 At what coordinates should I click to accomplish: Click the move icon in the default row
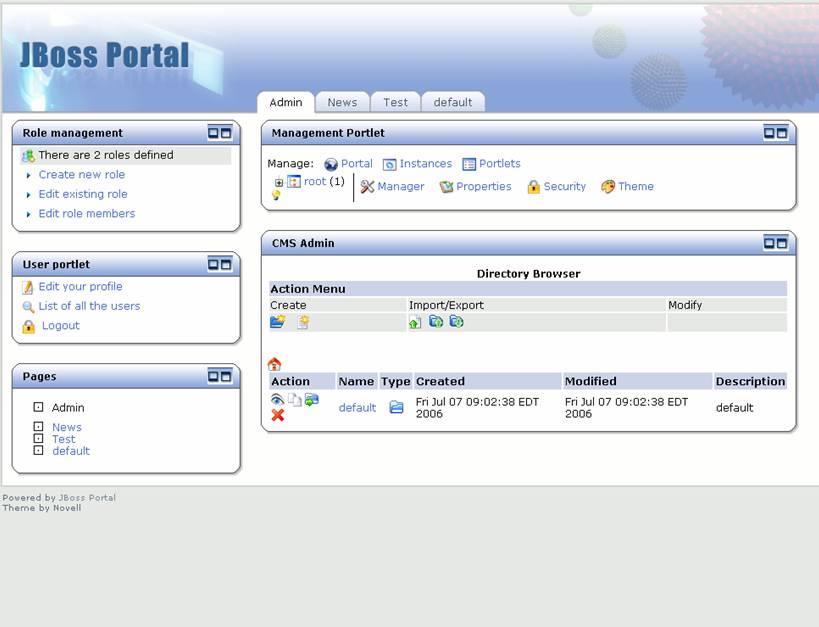[312, 400]
